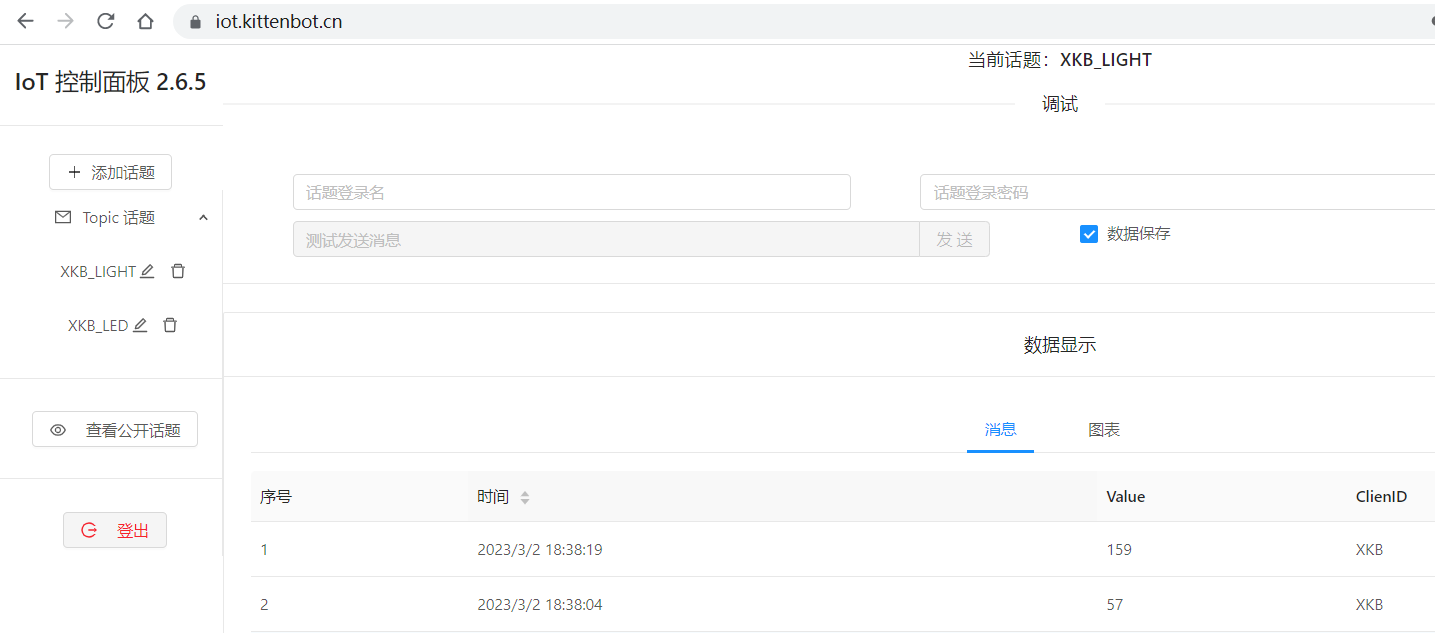The width and height of the screenshot is (1435, 633).
Task: Click the 查看公开话题 button
Action: [115, 430]
